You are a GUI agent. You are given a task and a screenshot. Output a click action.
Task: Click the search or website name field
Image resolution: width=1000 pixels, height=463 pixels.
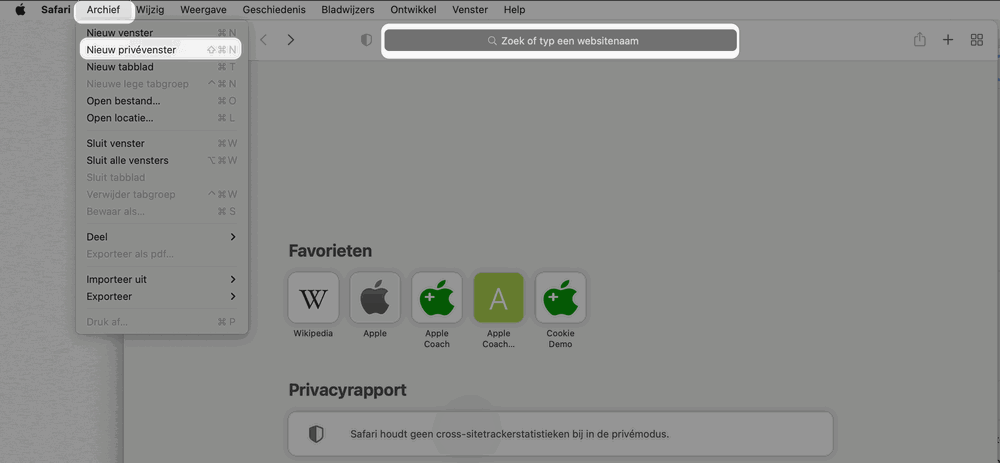560,41
